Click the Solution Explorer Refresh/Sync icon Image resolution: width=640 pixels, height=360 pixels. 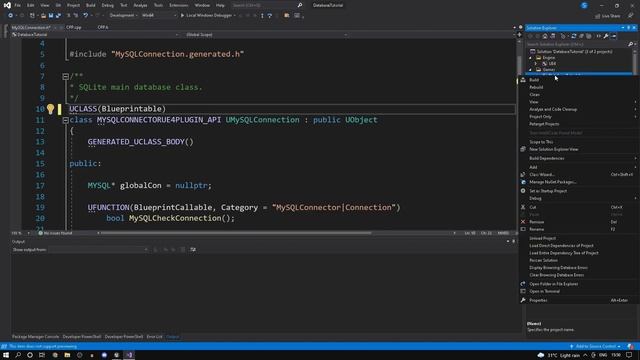tap(573, 36)
